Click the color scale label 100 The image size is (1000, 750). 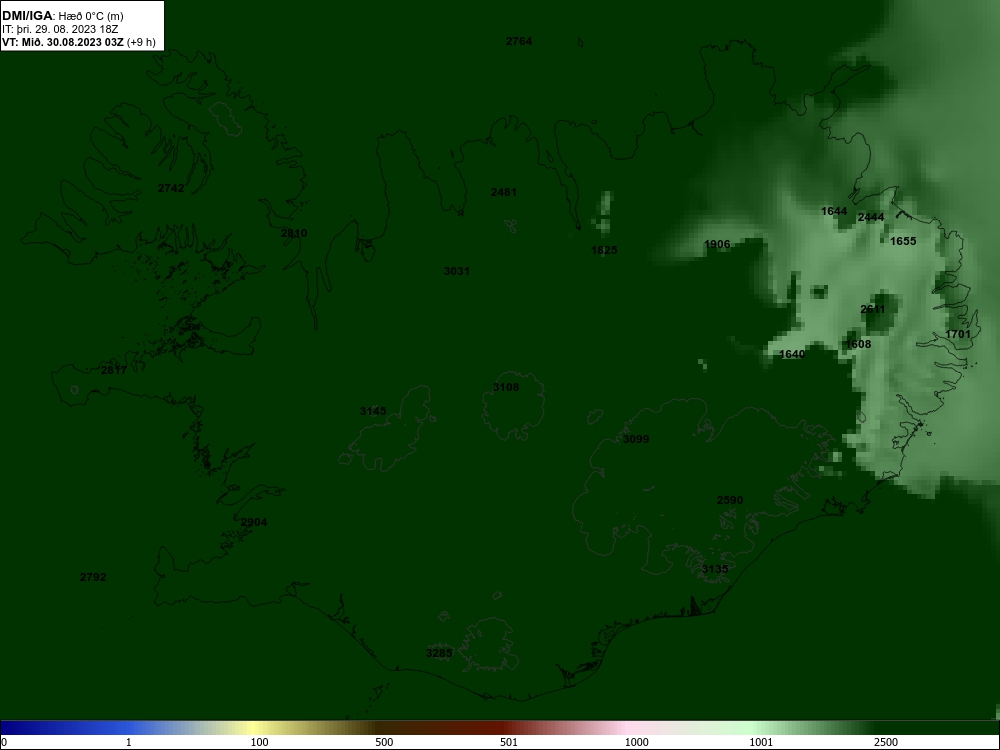point(260,742)
